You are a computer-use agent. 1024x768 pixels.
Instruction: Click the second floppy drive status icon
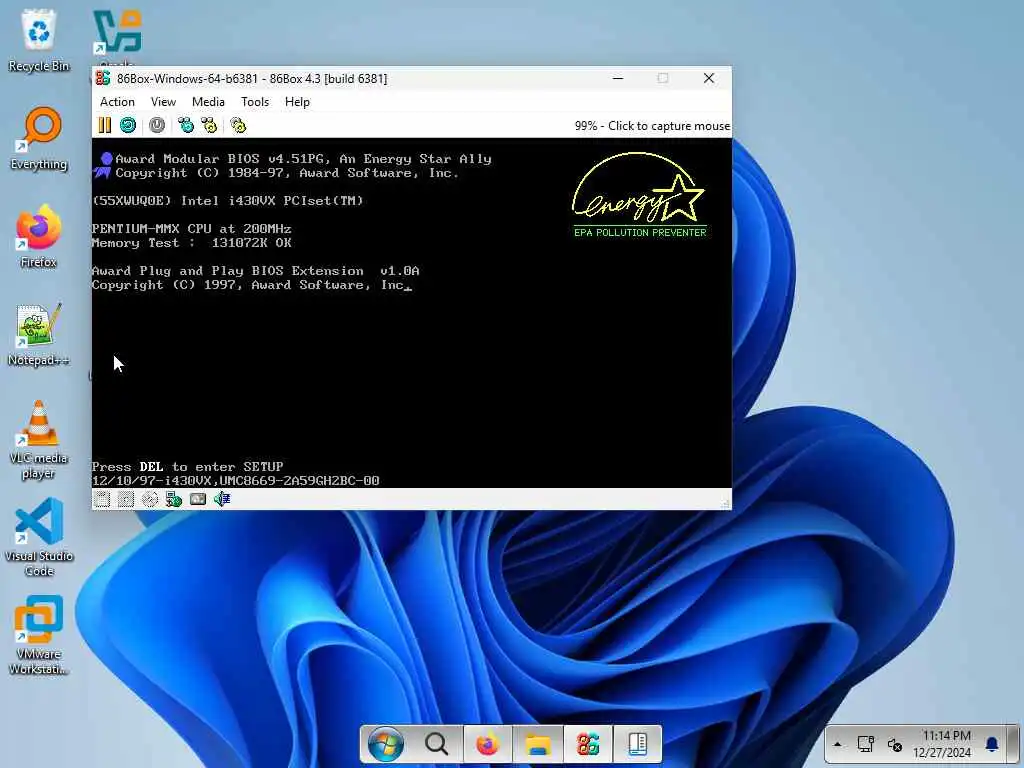coord(125,500)
